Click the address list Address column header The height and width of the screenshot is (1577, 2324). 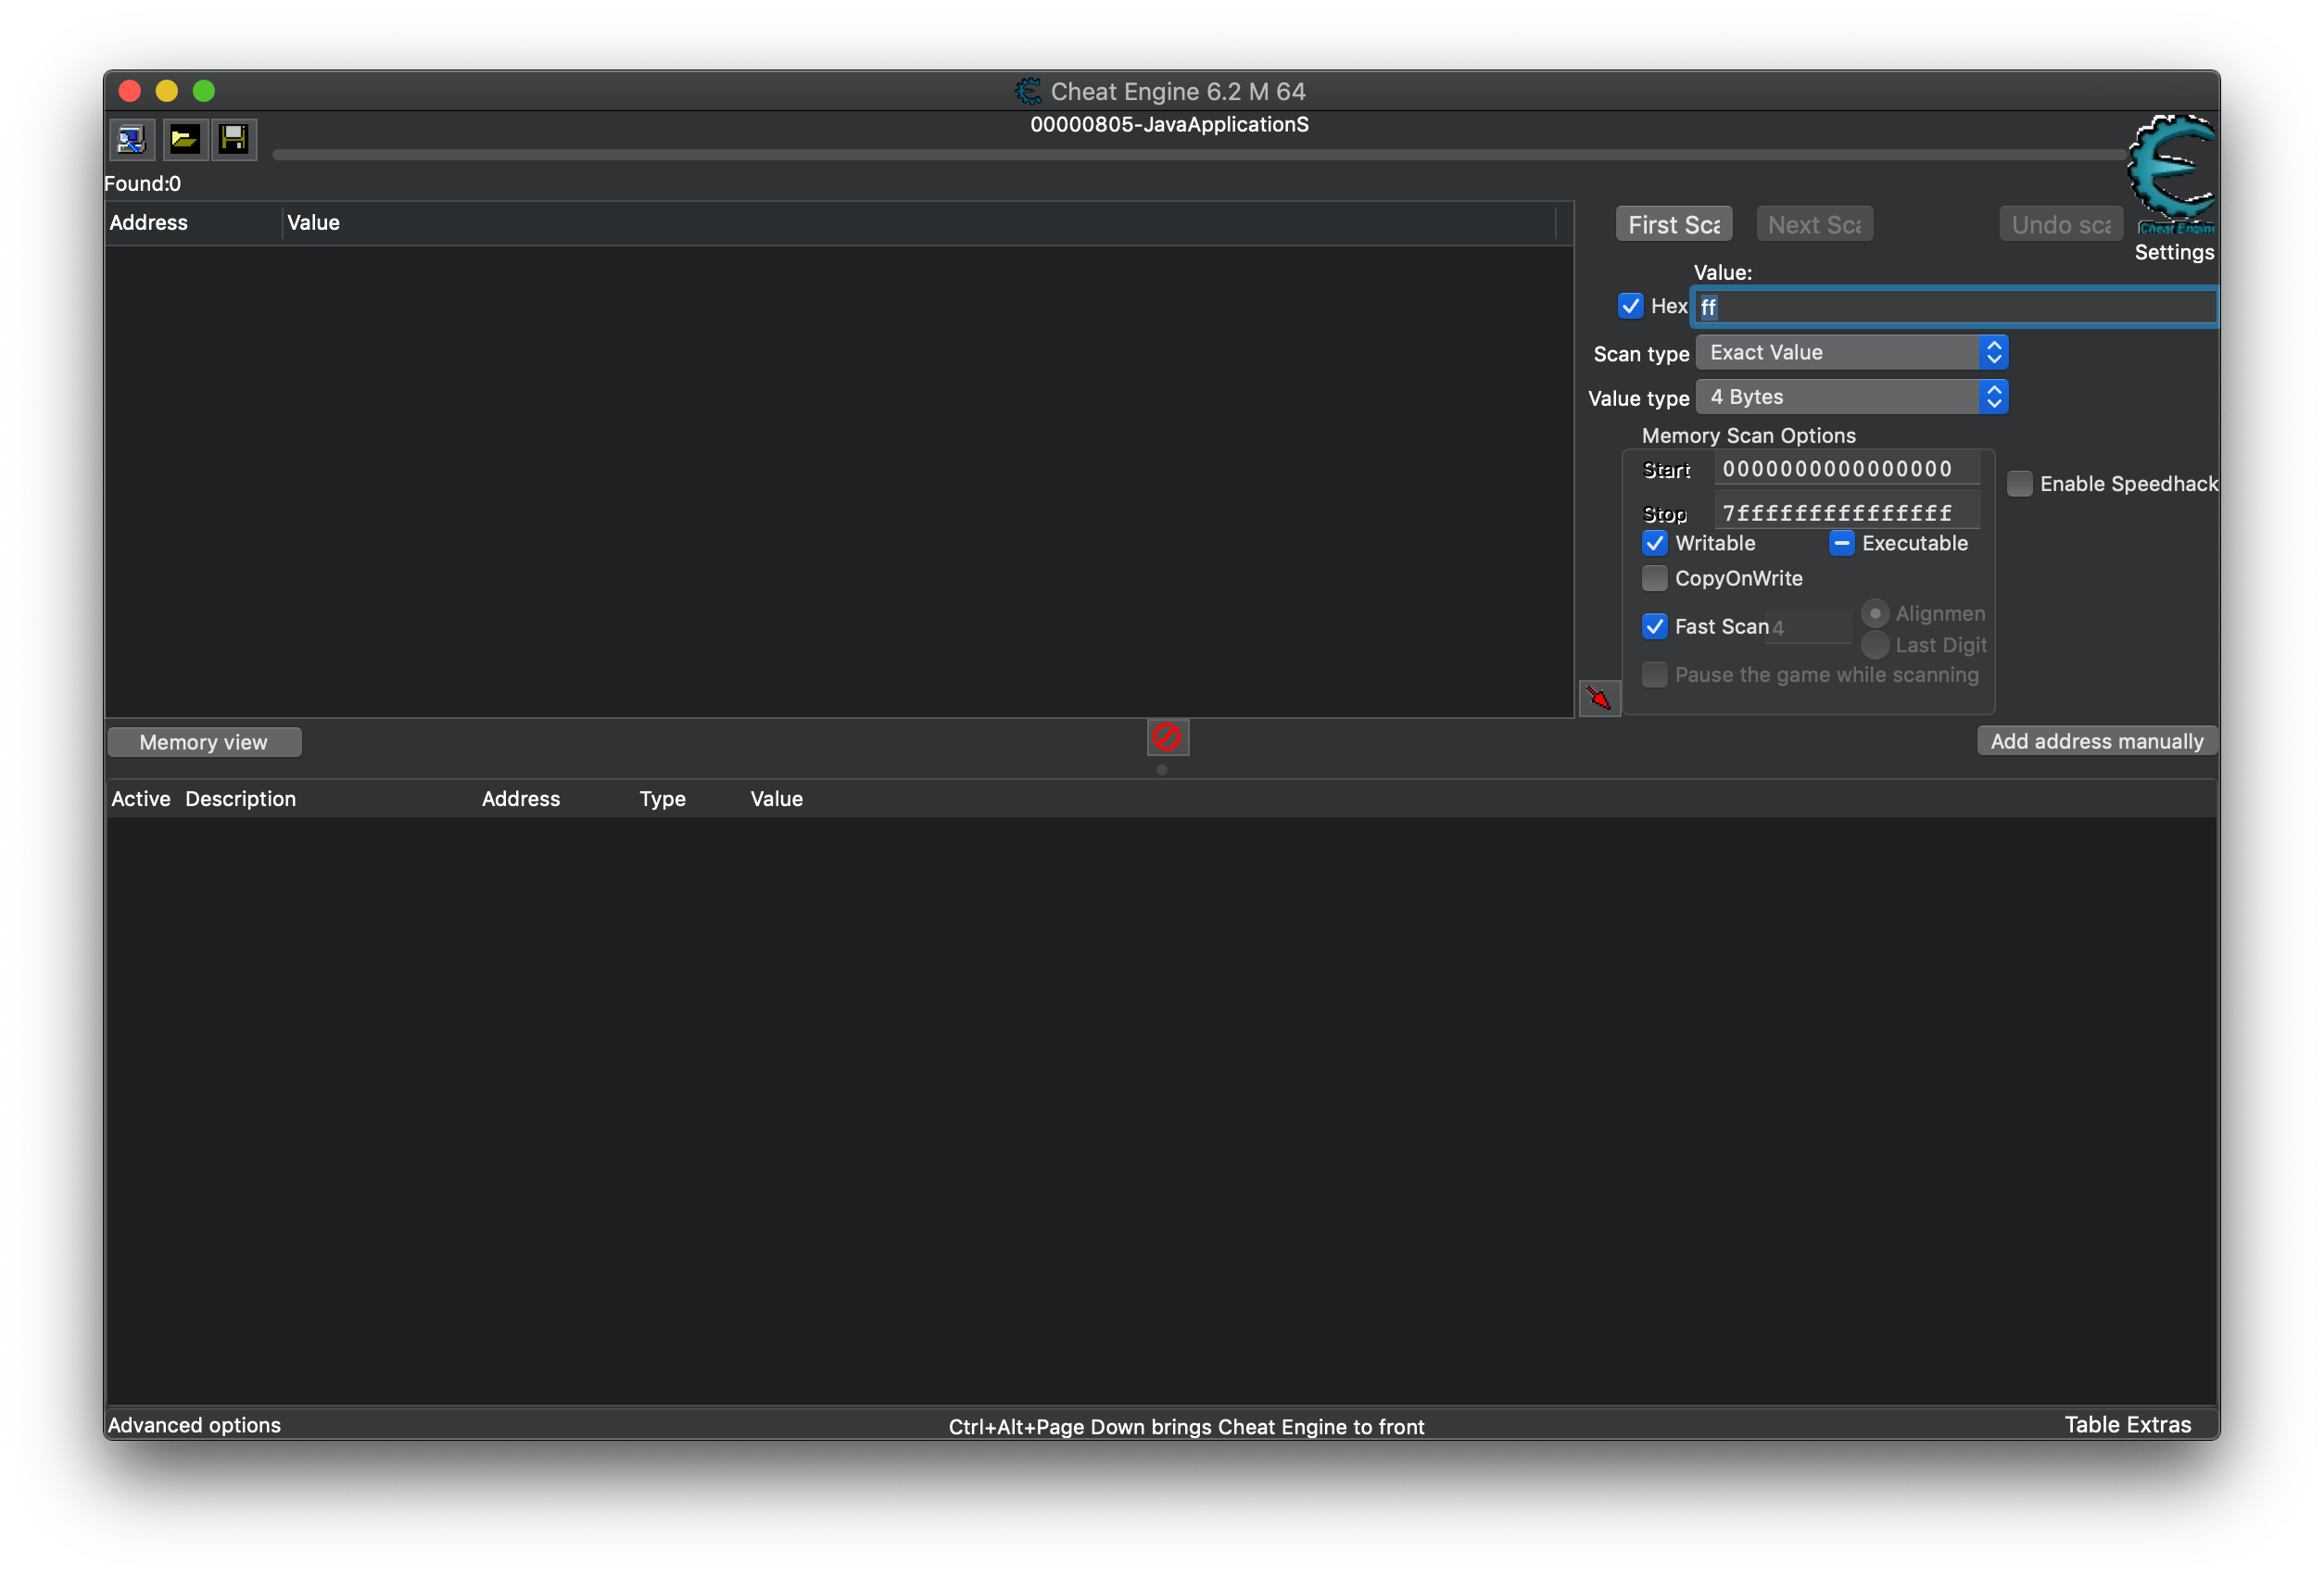[521, 799]
